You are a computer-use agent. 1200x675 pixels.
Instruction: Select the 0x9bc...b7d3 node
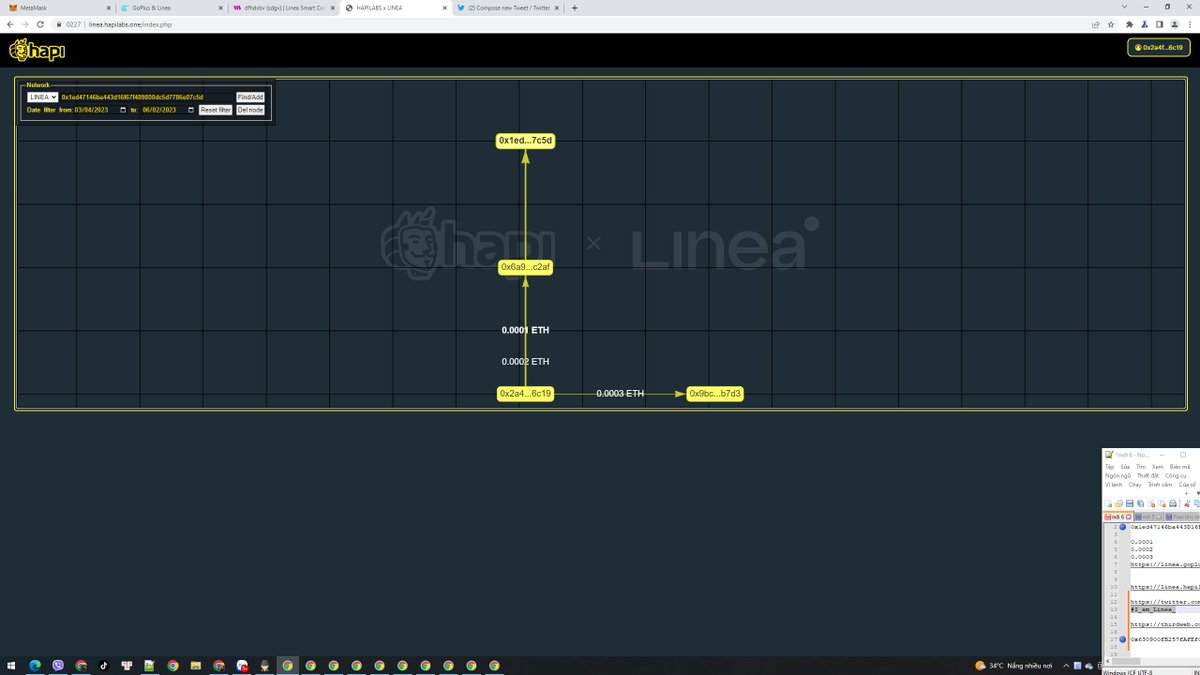tap(715, 394)
